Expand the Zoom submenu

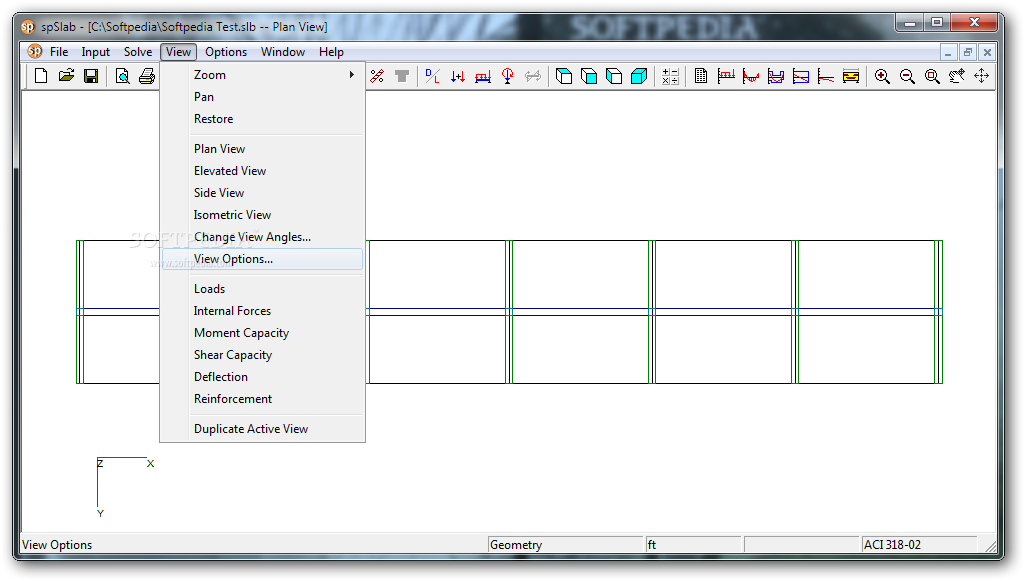click(262, 75)
